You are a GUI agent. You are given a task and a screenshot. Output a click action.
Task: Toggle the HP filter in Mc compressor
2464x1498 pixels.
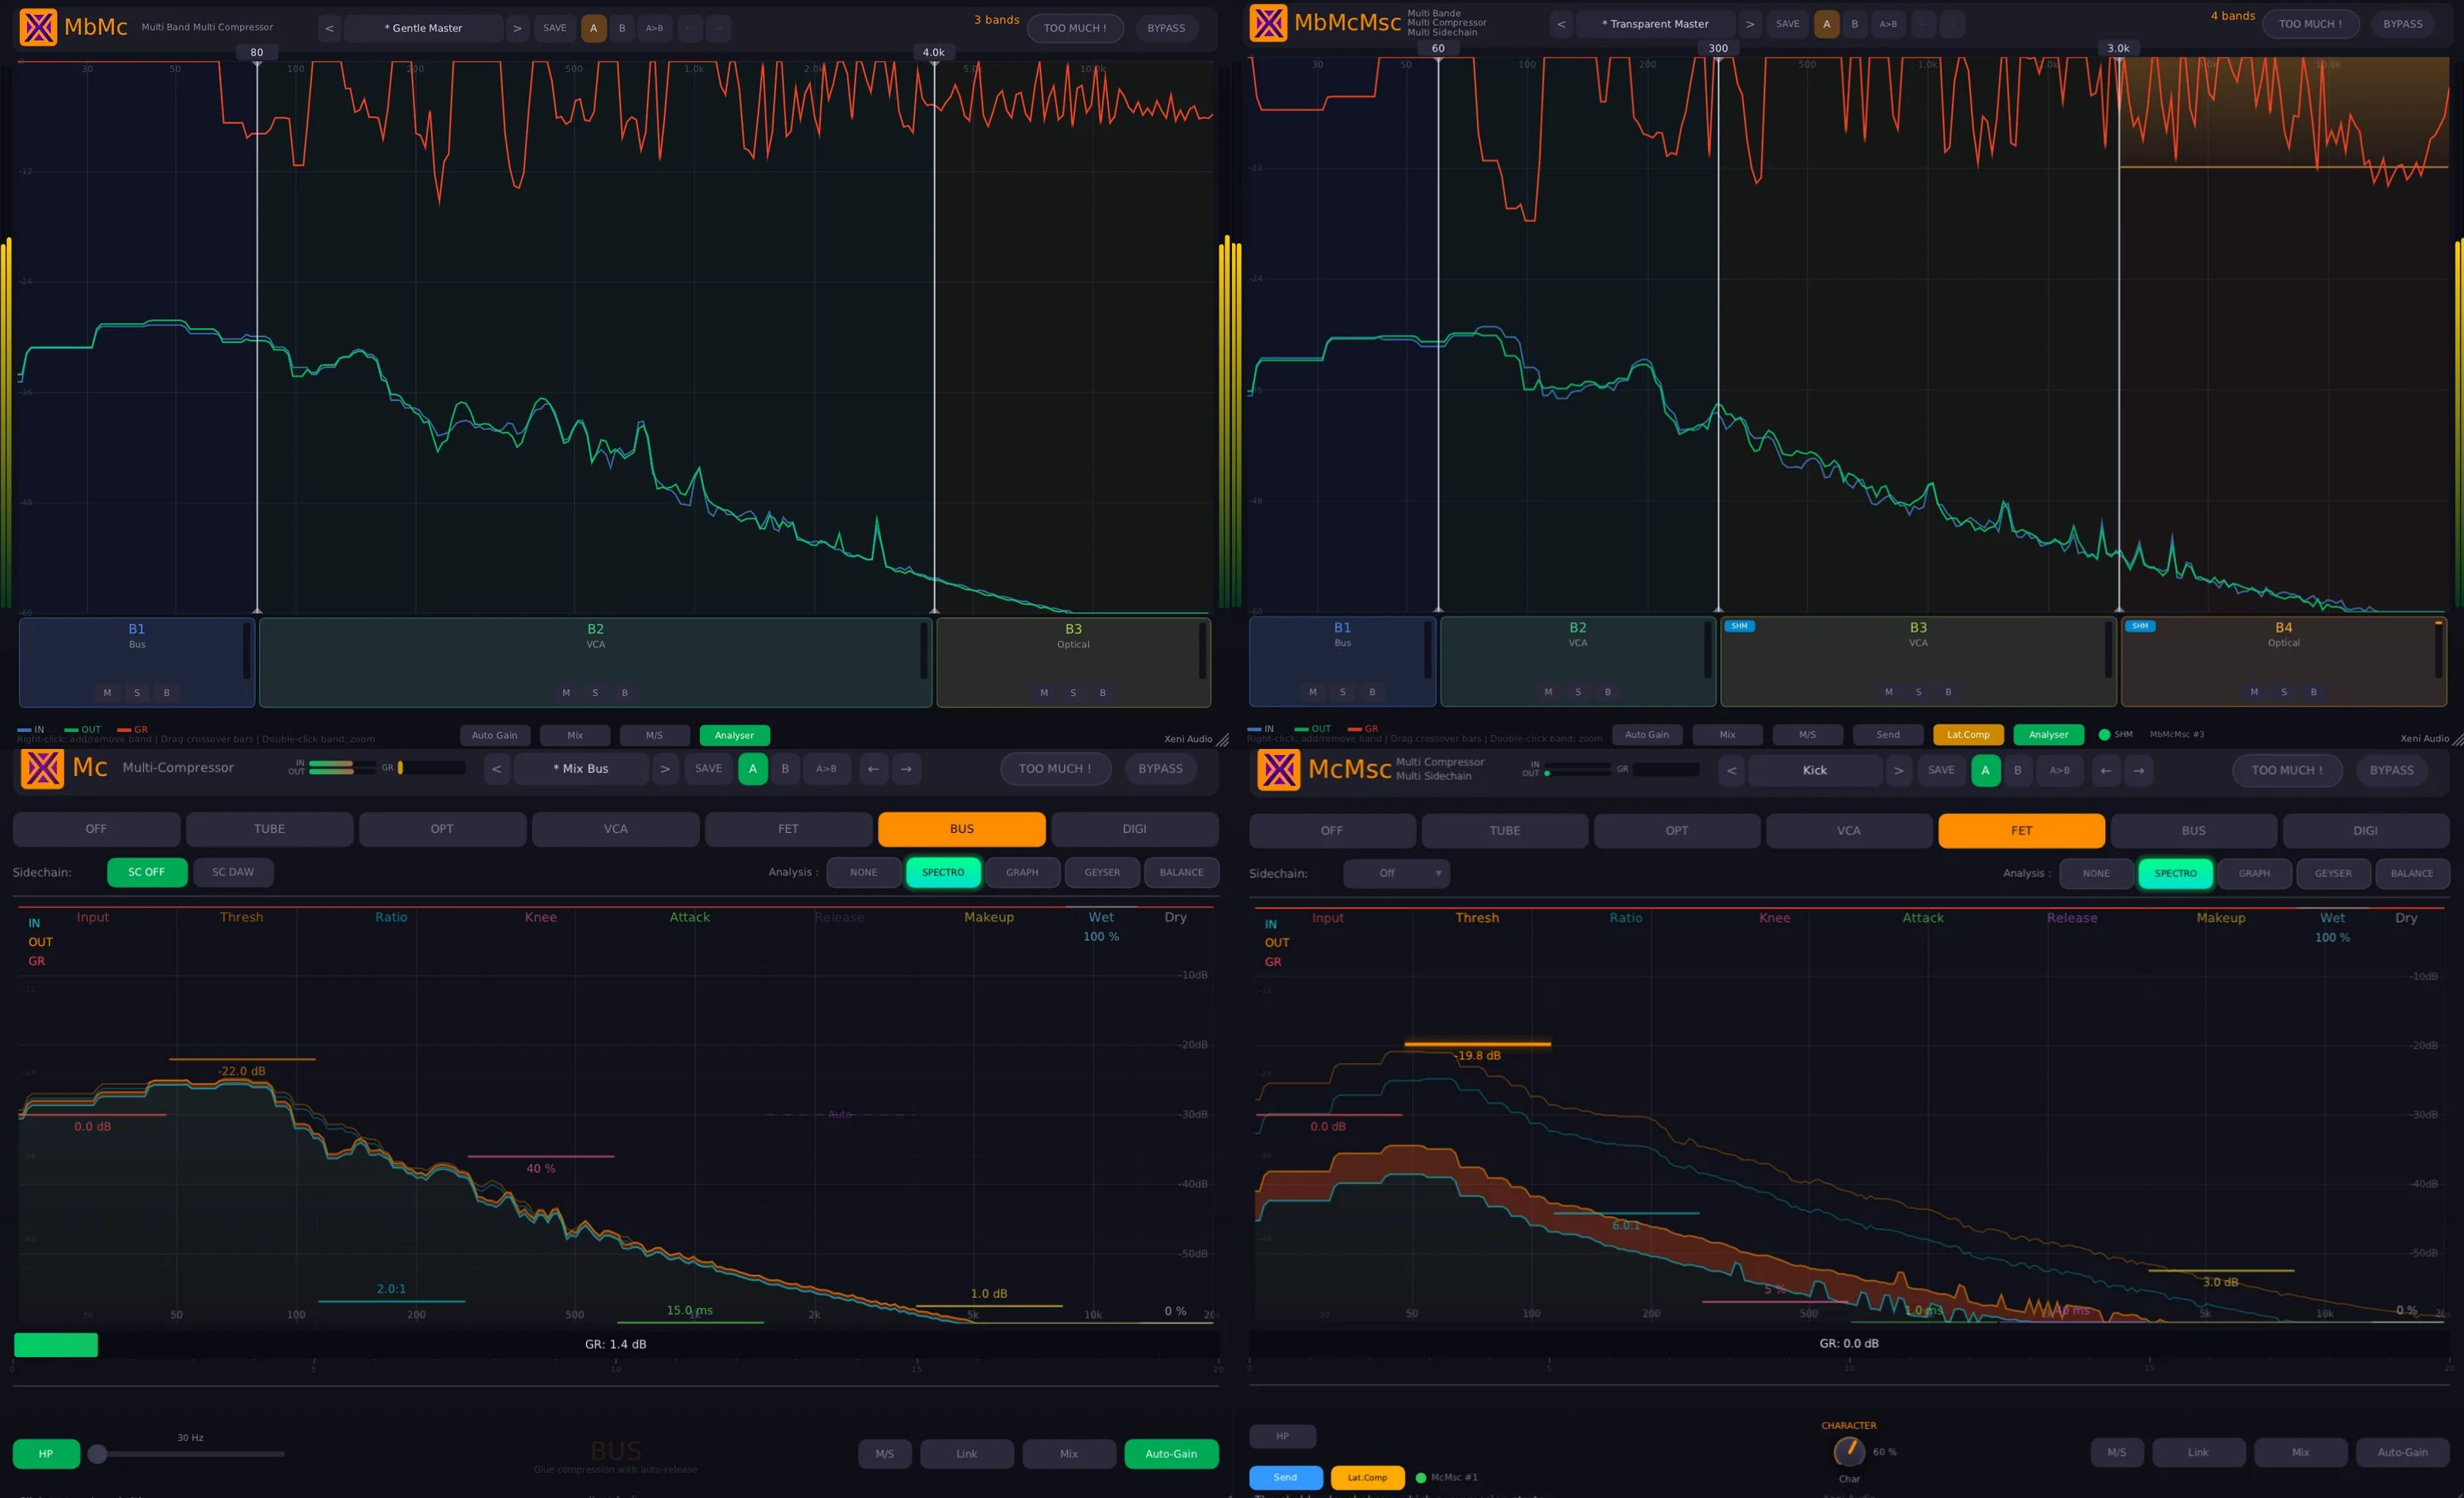click(x=46, y=1453)
